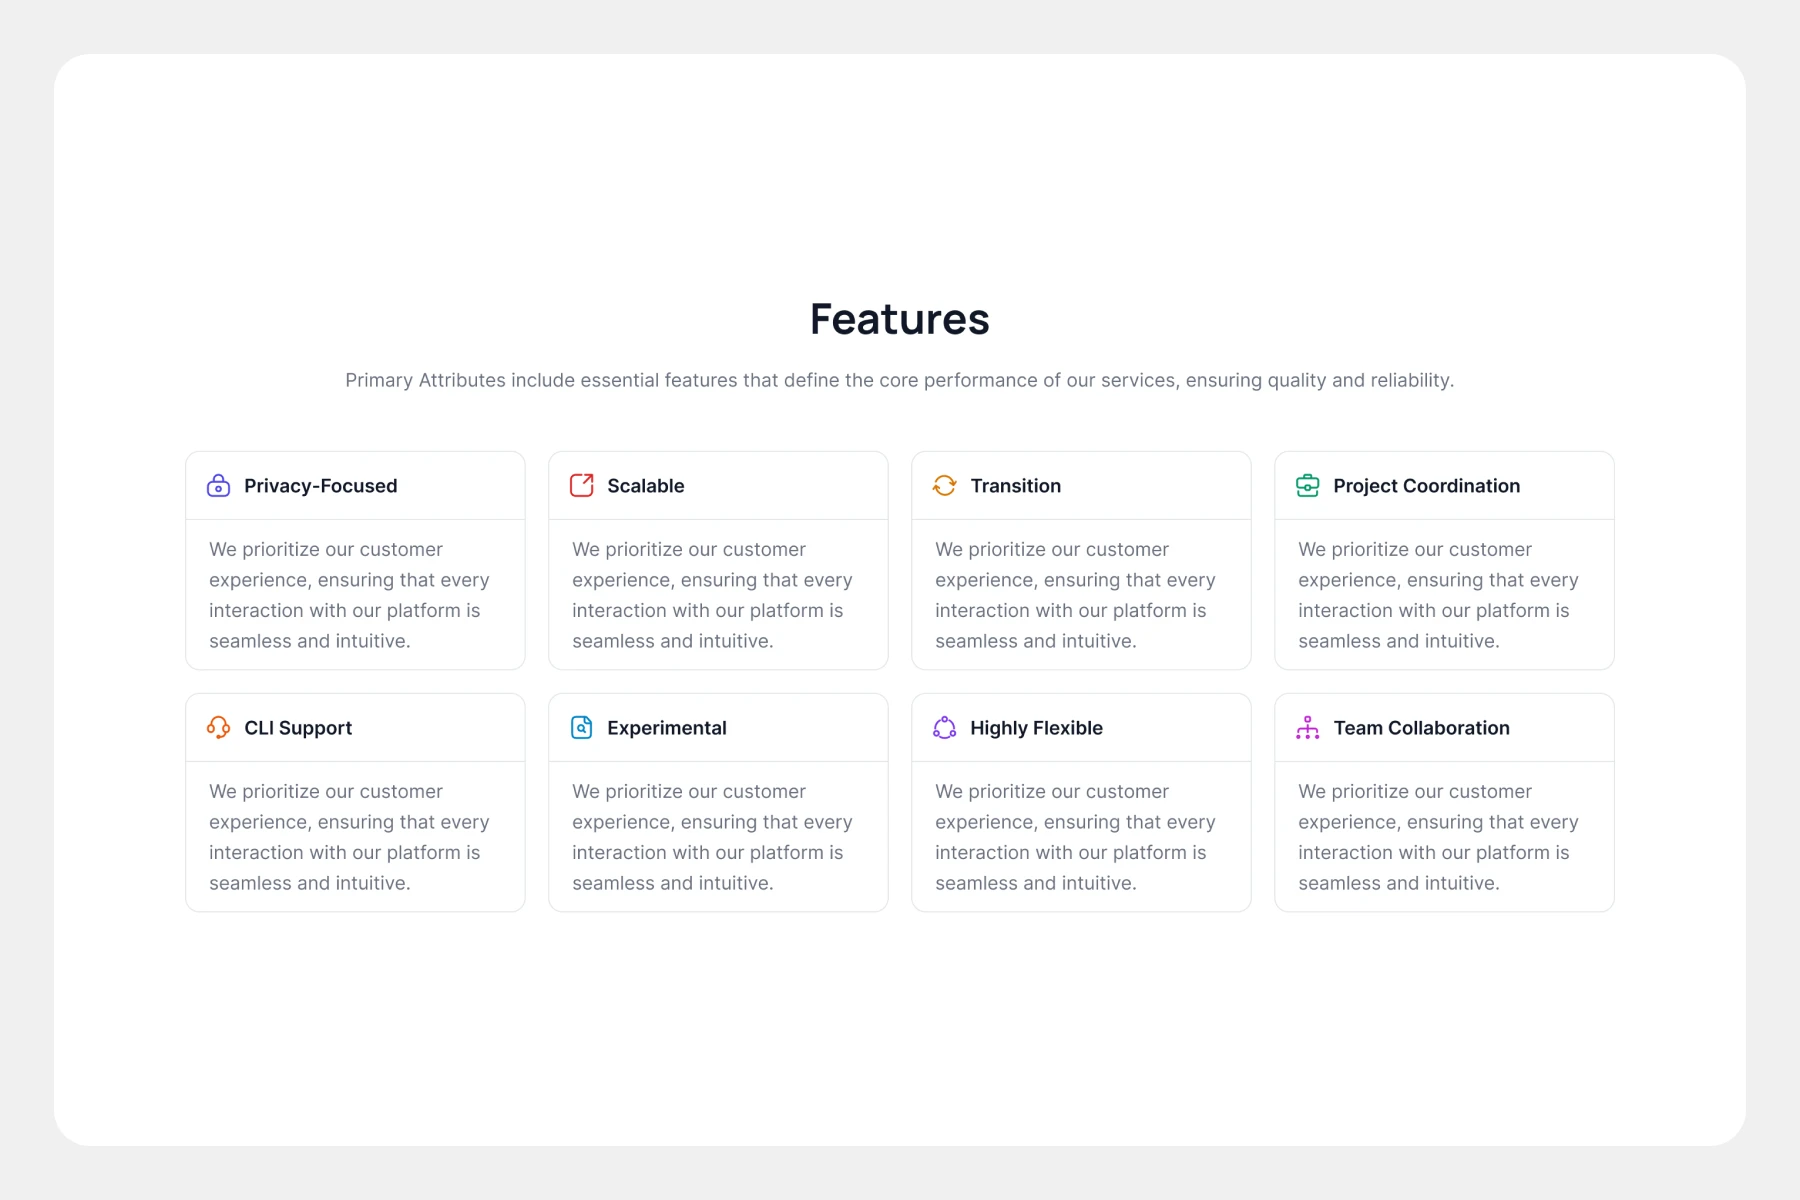Viewport: 1800px width, 1200px height.
Task: Open the Experimental feature heading
Action: coord(666,728)
